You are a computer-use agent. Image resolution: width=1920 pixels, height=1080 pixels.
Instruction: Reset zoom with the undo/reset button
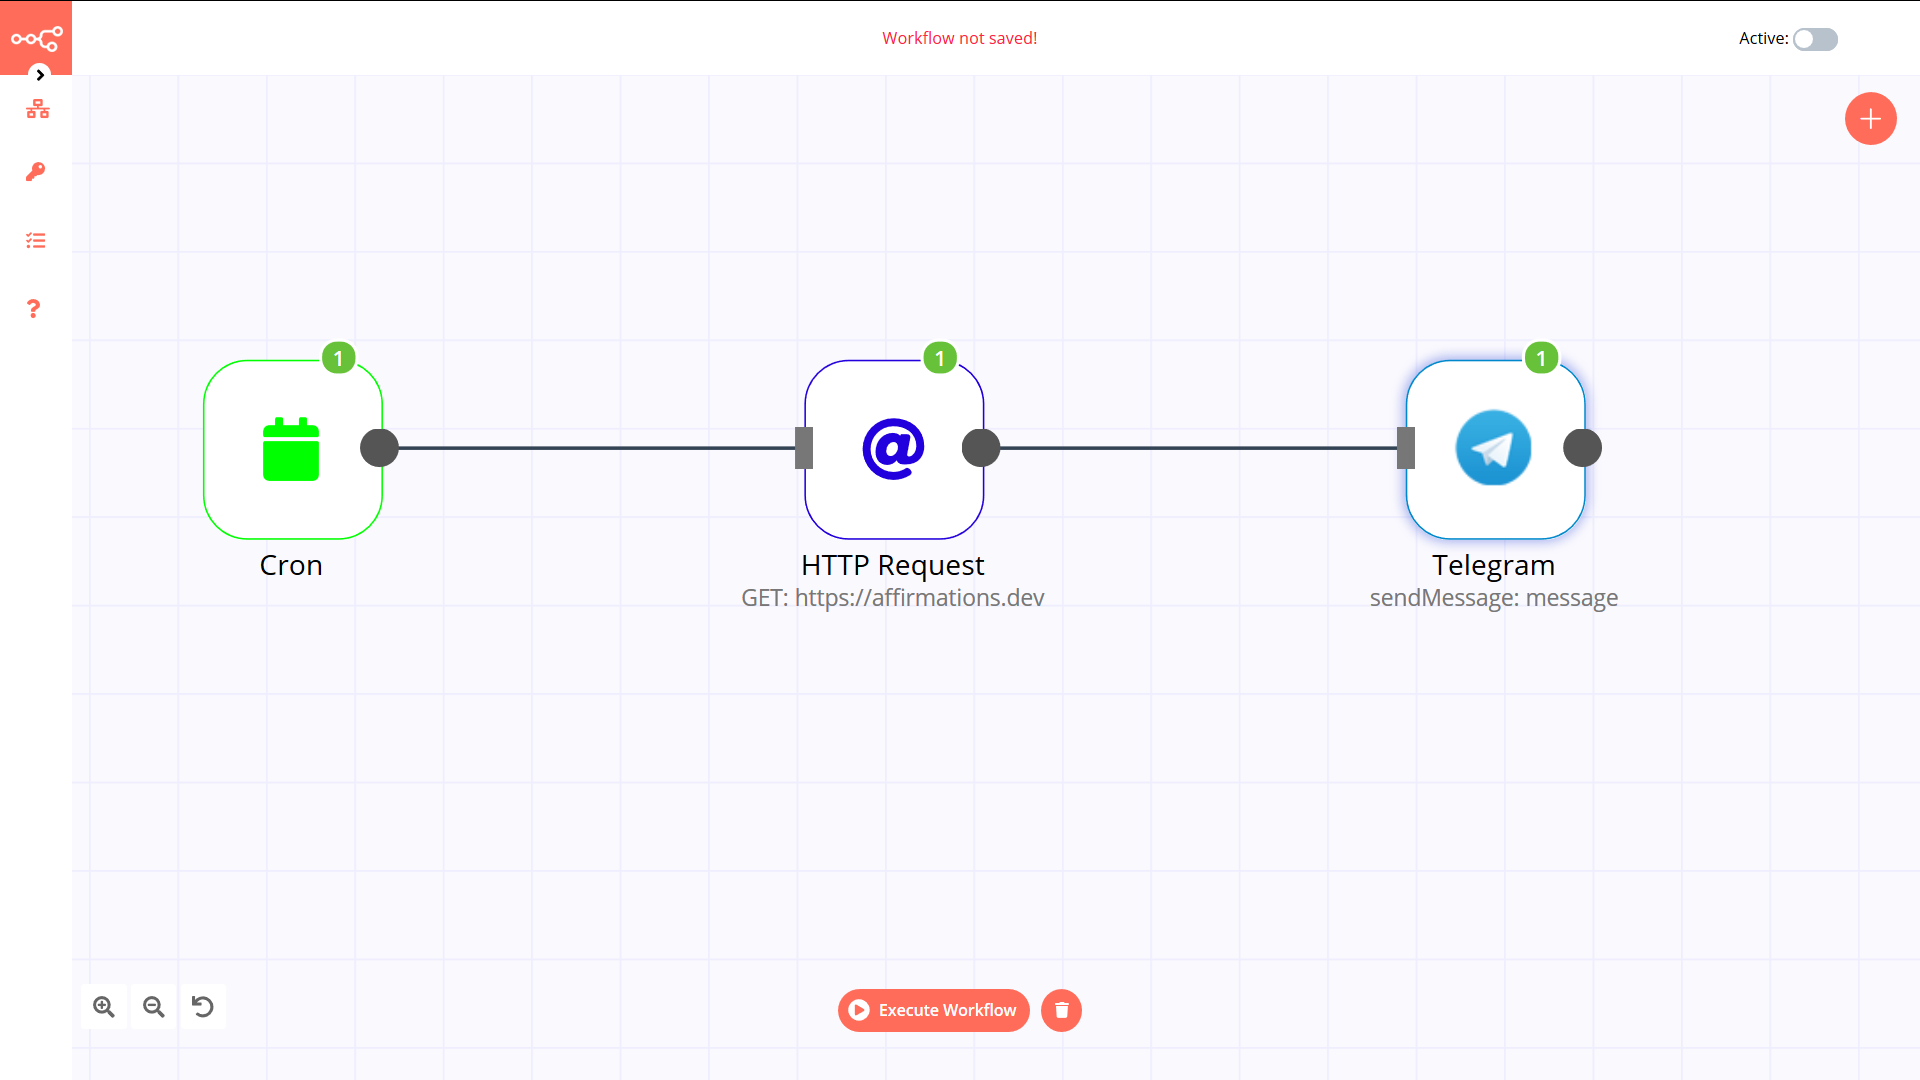(203, 1006)
